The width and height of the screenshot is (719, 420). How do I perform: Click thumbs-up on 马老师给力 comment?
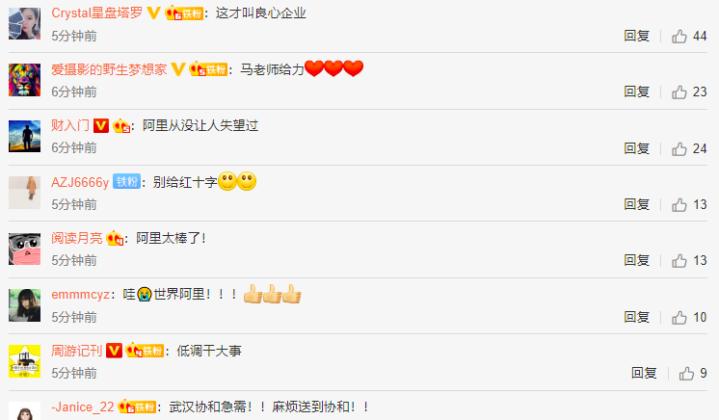click(x=679, y=92)
